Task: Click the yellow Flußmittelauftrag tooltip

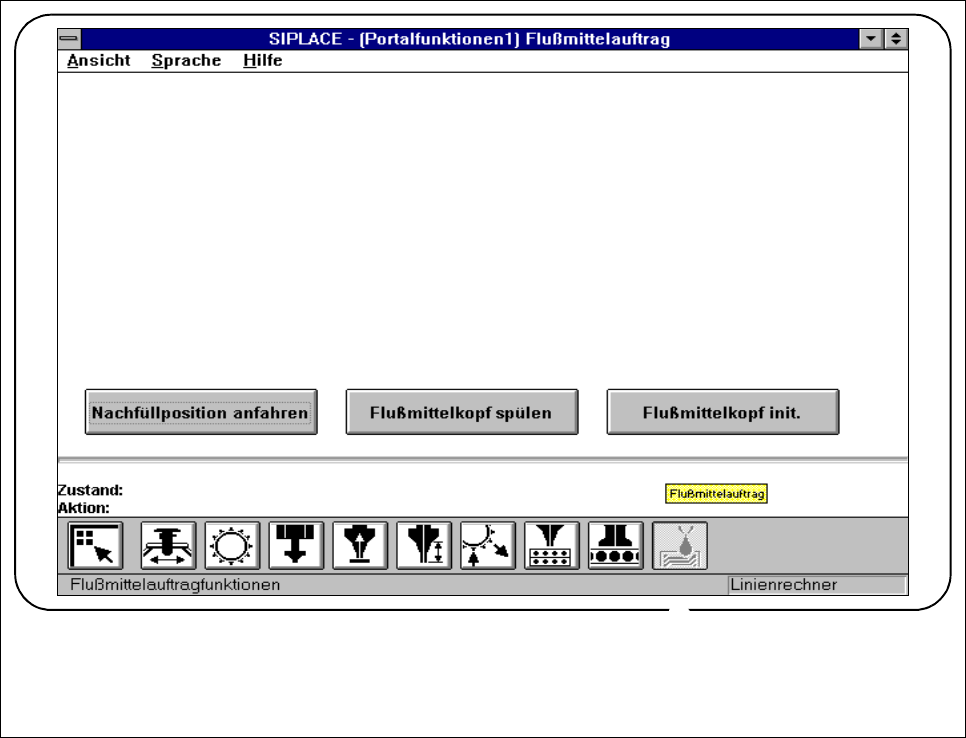Action: point(716,494)
